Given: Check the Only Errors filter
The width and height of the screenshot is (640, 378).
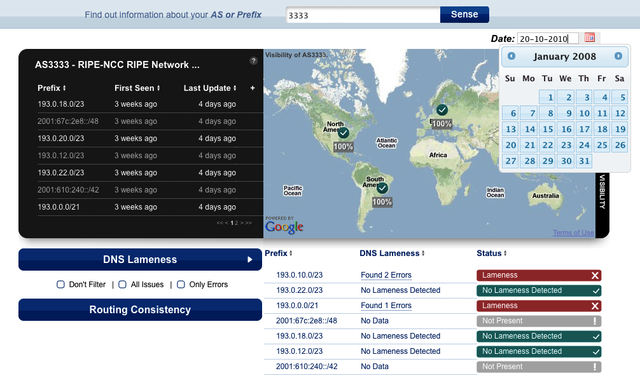Looking at the screenshot, I should tap(181, 285).
